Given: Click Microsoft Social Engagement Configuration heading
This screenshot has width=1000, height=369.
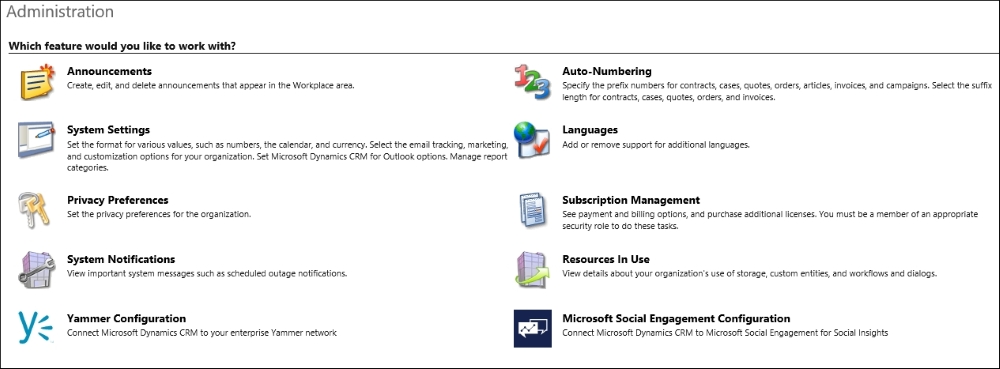Looking at the screenshot, I should pyautogui.click(x=676, y=319).
